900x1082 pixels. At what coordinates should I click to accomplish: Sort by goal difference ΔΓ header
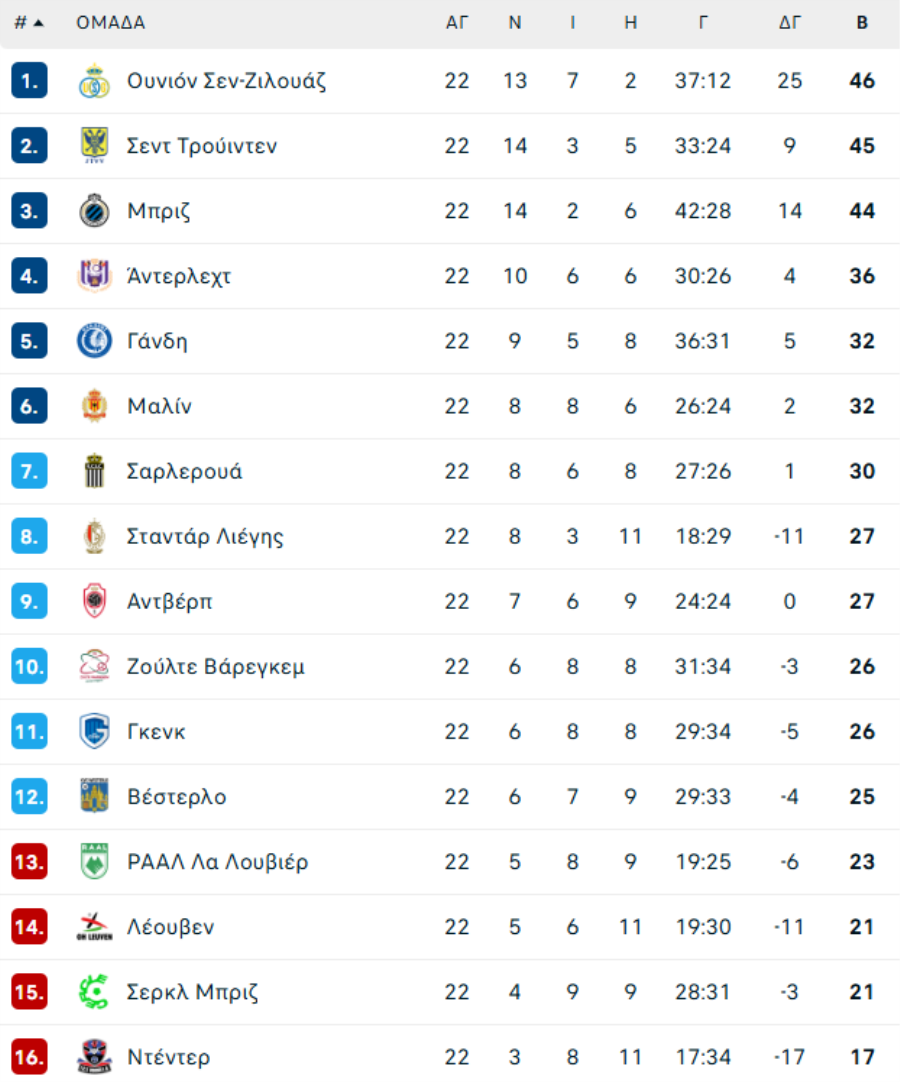tap(790, 23)
